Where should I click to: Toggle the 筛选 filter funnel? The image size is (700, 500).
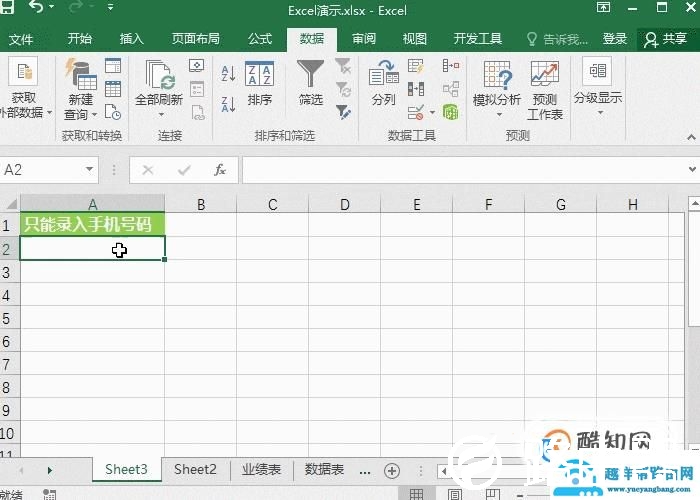[x=310, y=83]
